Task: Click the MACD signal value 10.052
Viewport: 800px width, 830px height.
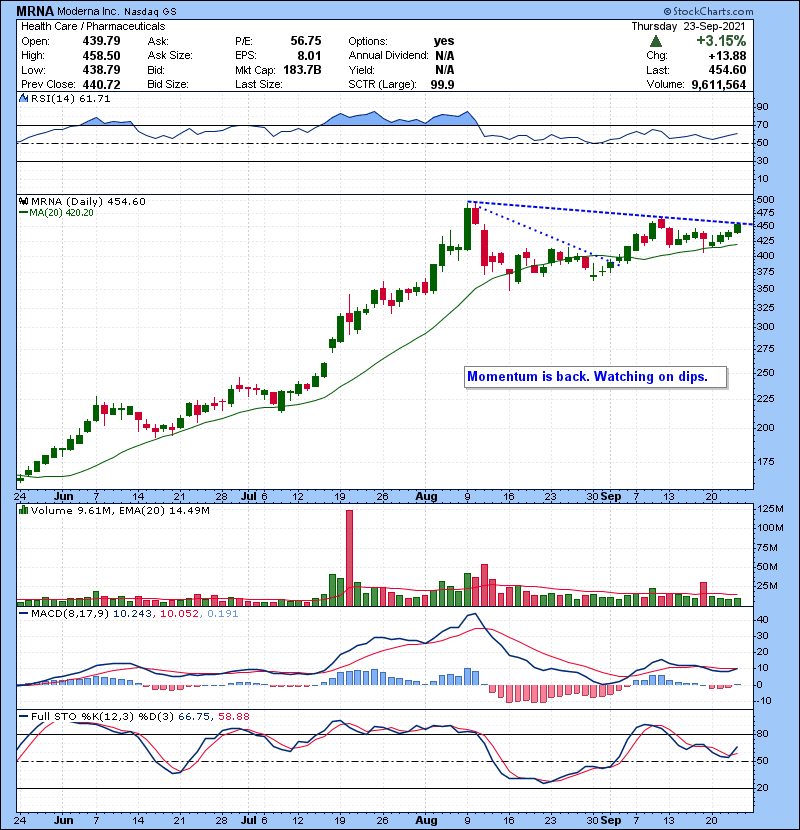Action: coord(179,614)
